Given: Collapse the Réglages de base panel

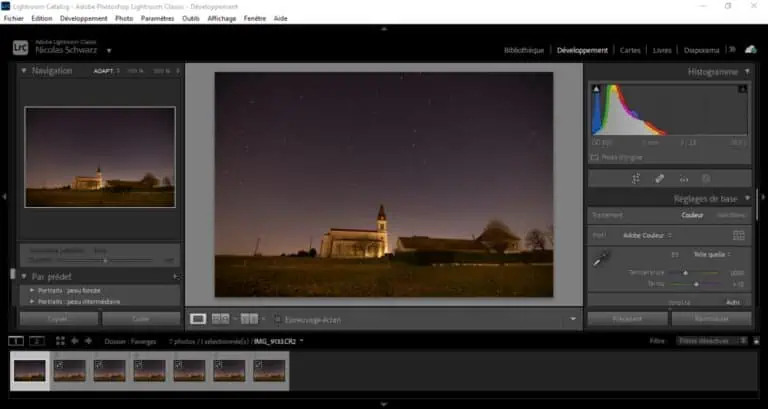Looking at the screenshot, I should click(x=747, y=198).
